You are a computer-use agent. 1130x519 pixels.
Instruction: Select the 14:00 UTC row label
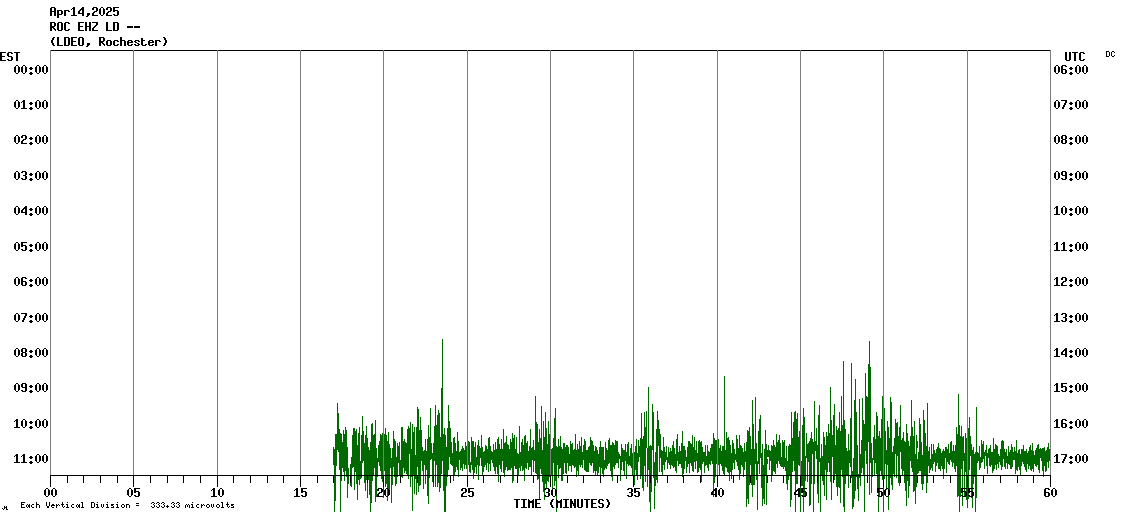coord(1071,353)
